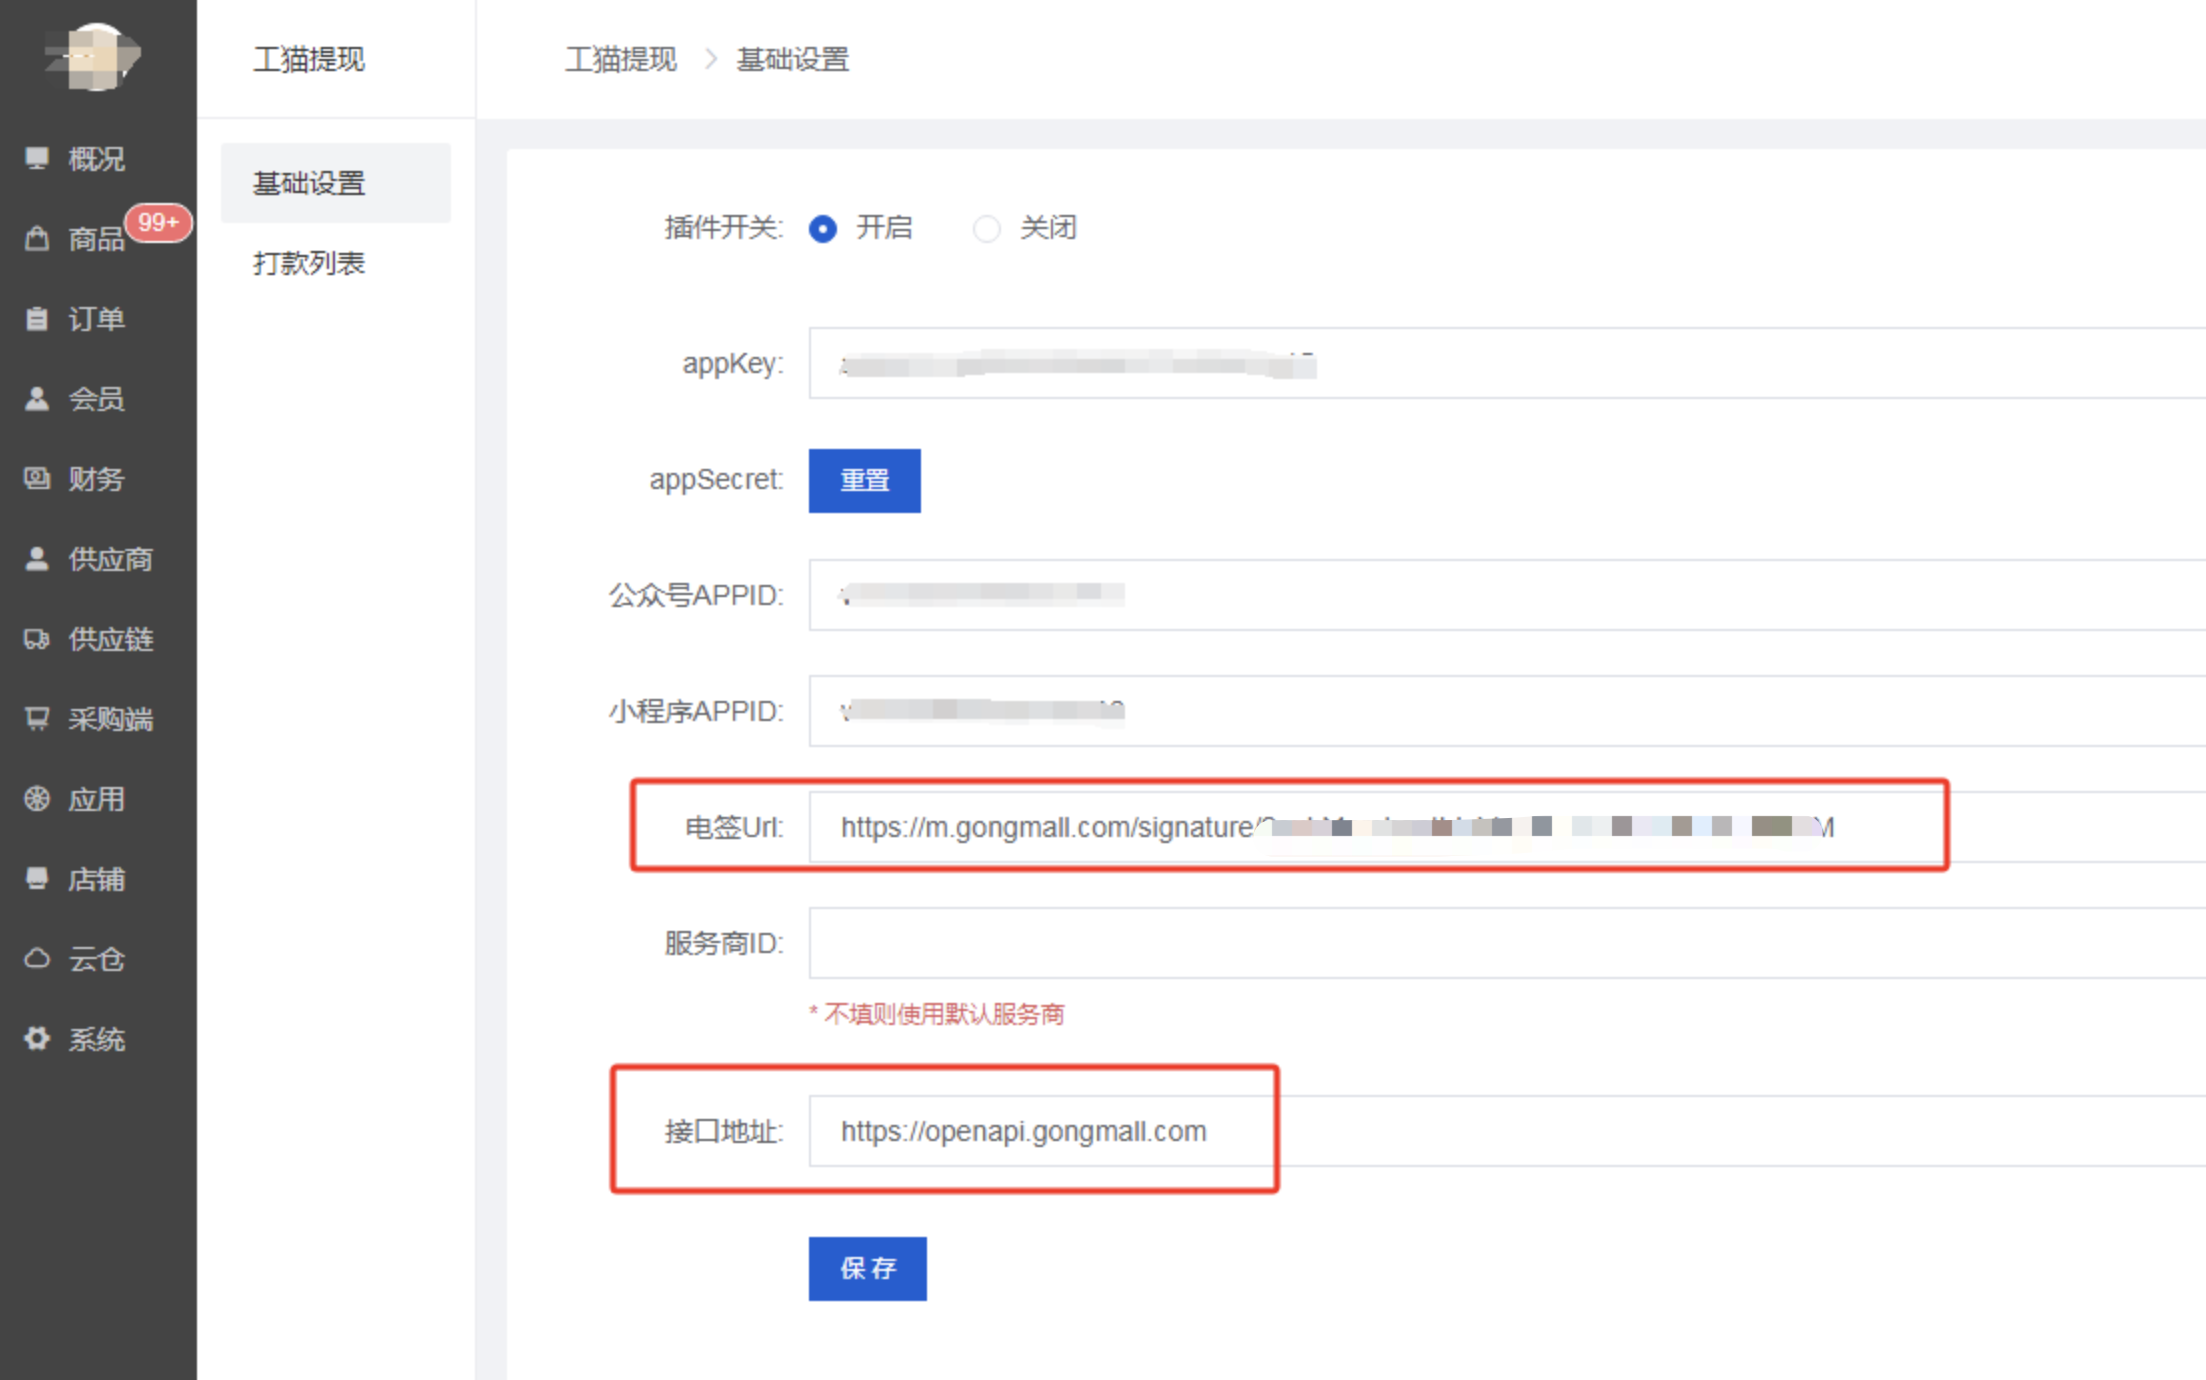Click the 采购端 cart icon
The width and height of the screenshot is (2206, 1380).
37,718
